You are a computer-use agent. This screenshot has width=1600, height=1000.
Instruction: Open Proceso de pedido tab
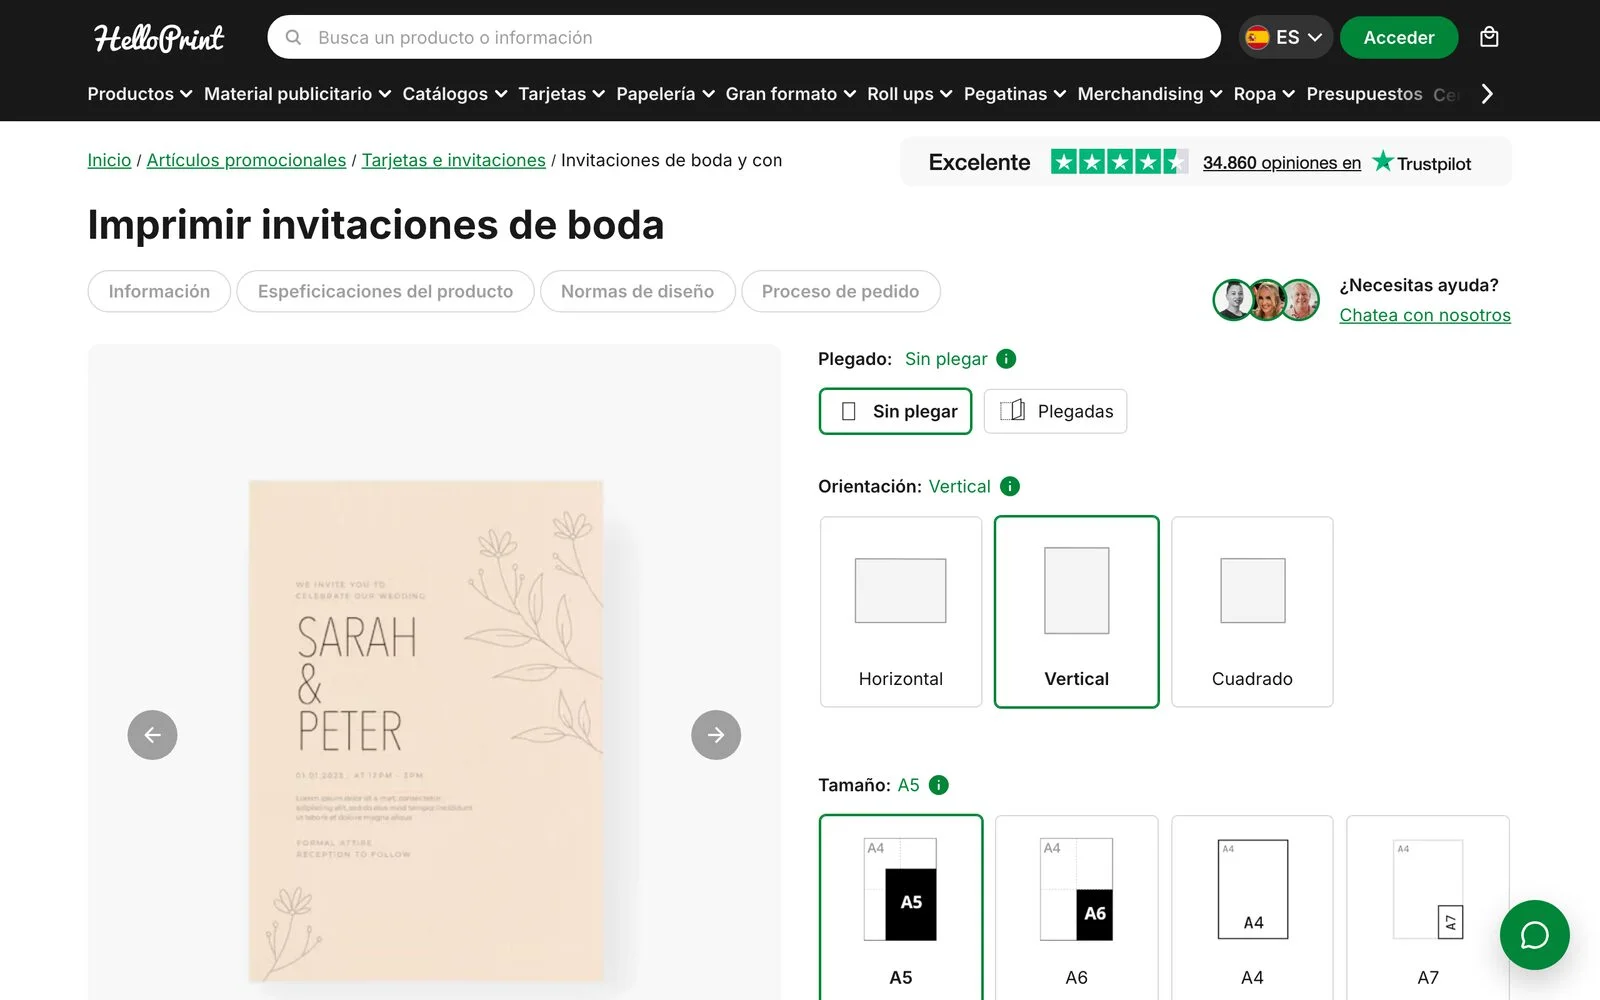(840, 291)
